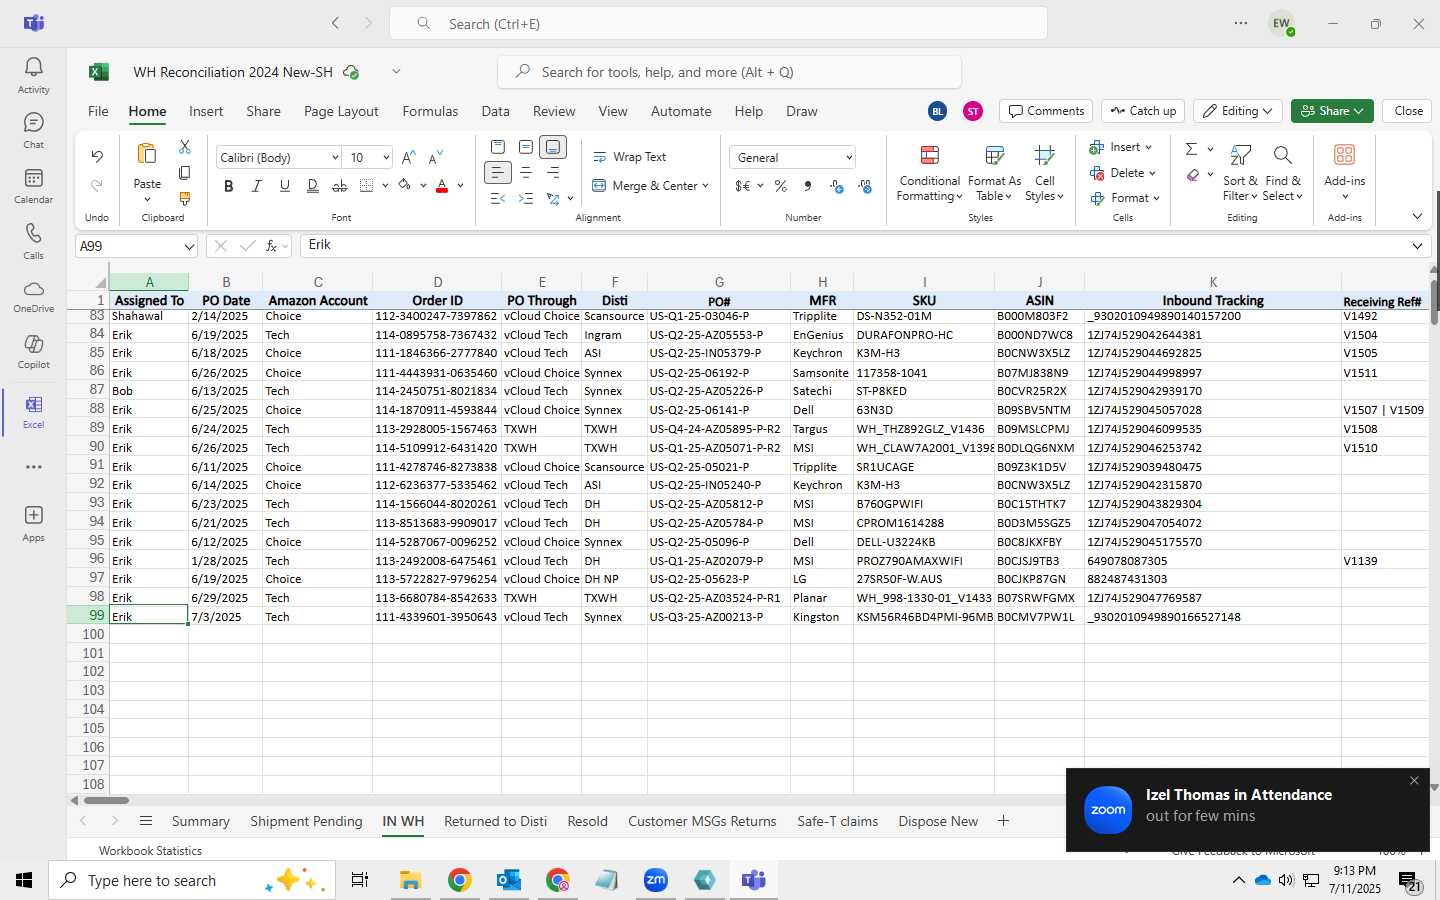Click the Excel tools search field
The height and width of the screenshot is (900, 1440).
729,72
